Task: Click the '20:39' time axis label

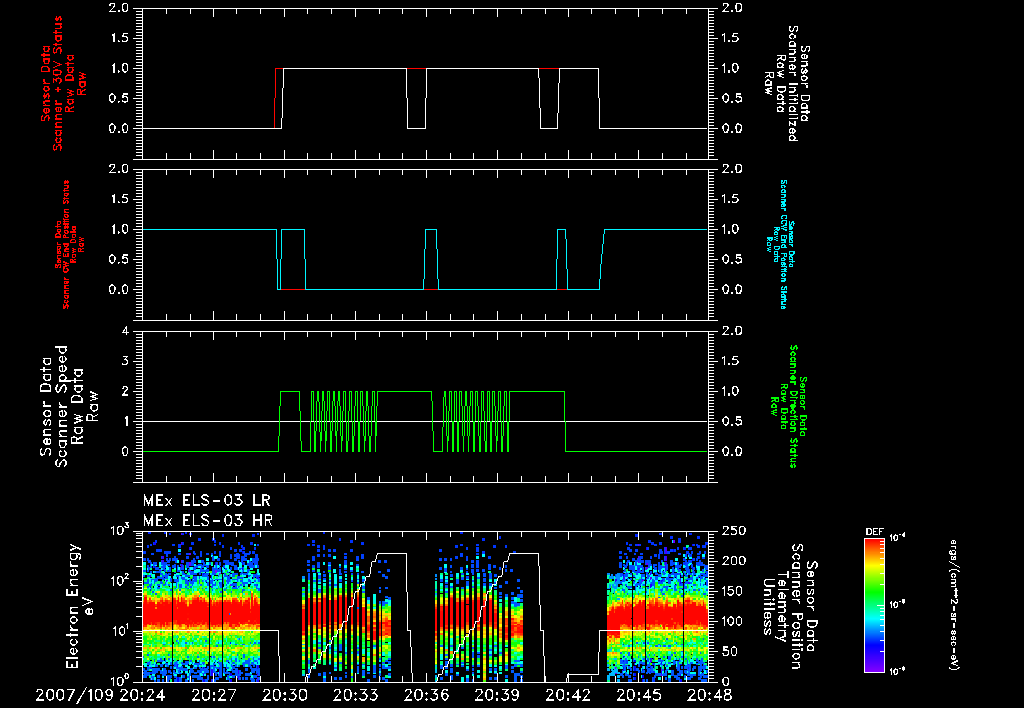Action: 497,695
